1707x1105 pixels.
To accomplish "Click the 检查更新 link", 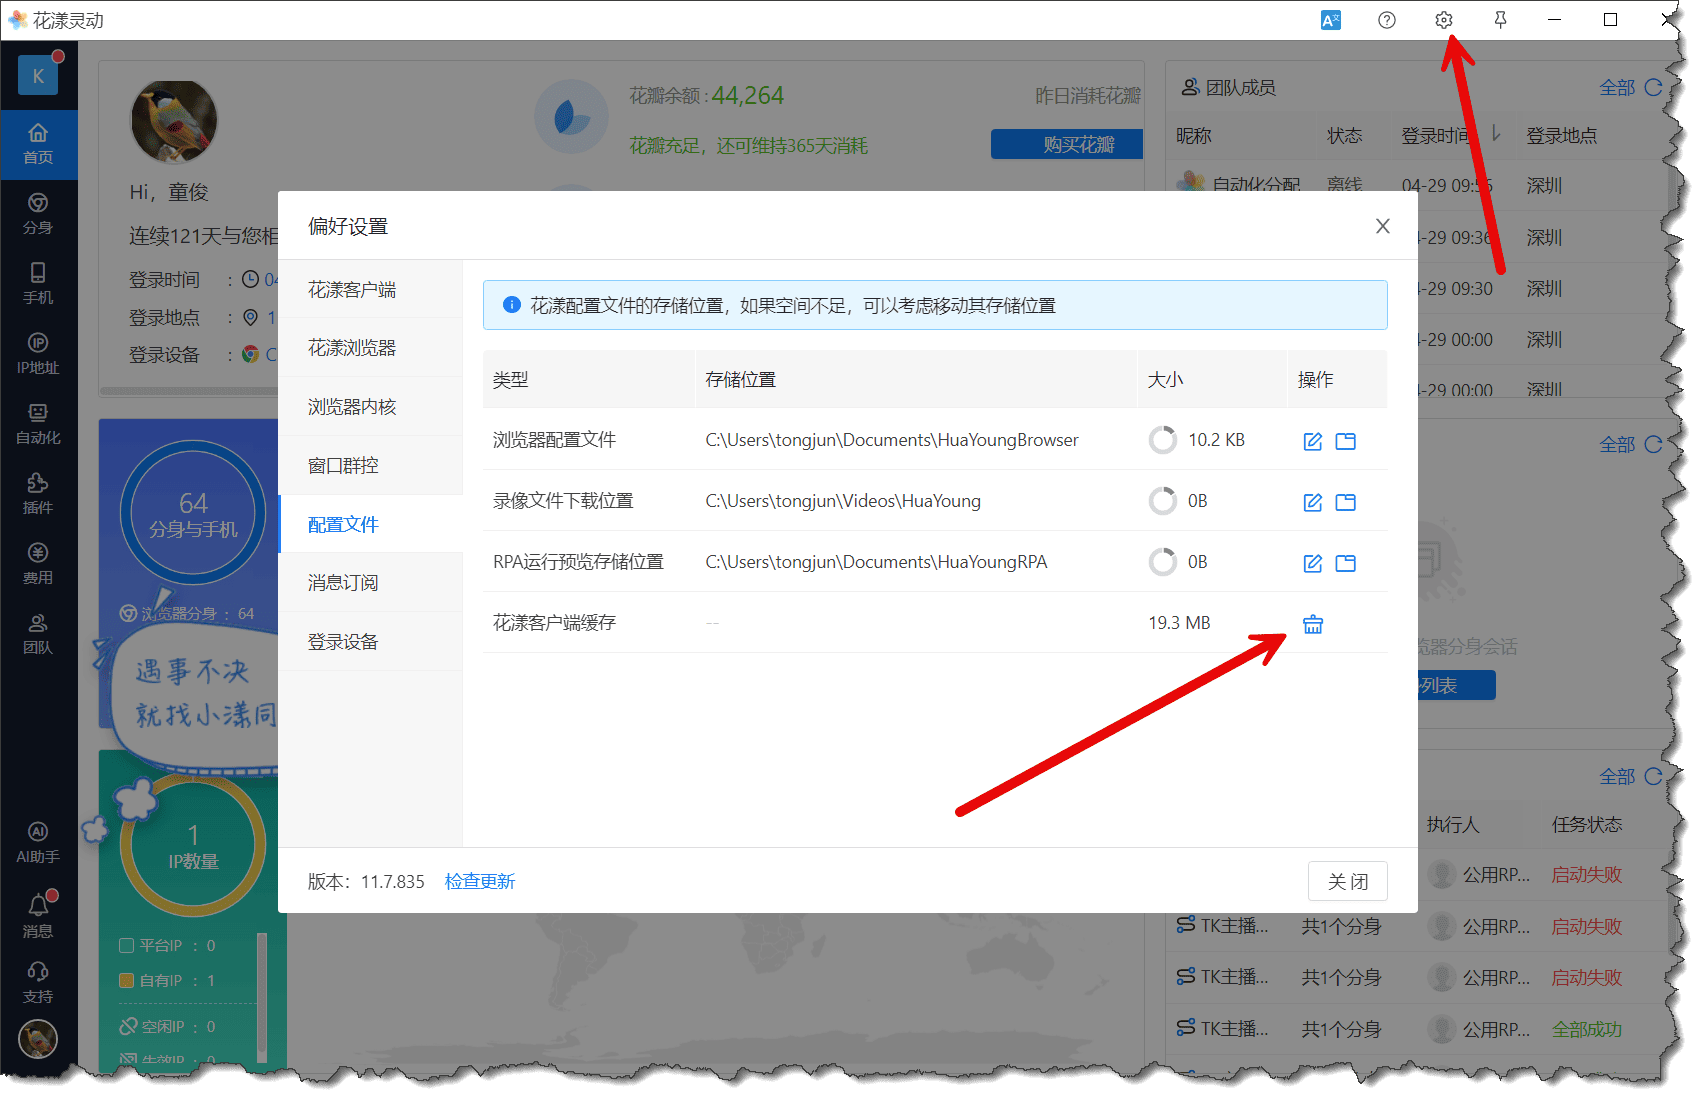I will click(480, 881).
